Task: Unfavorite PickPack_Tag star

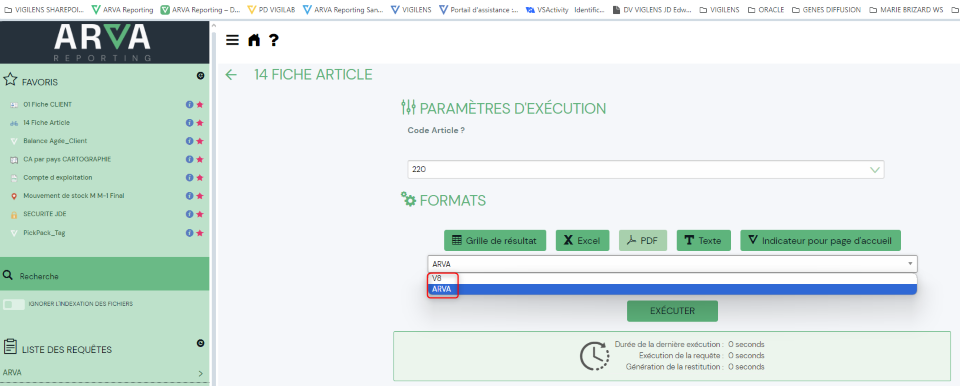Action: [200, 233]
